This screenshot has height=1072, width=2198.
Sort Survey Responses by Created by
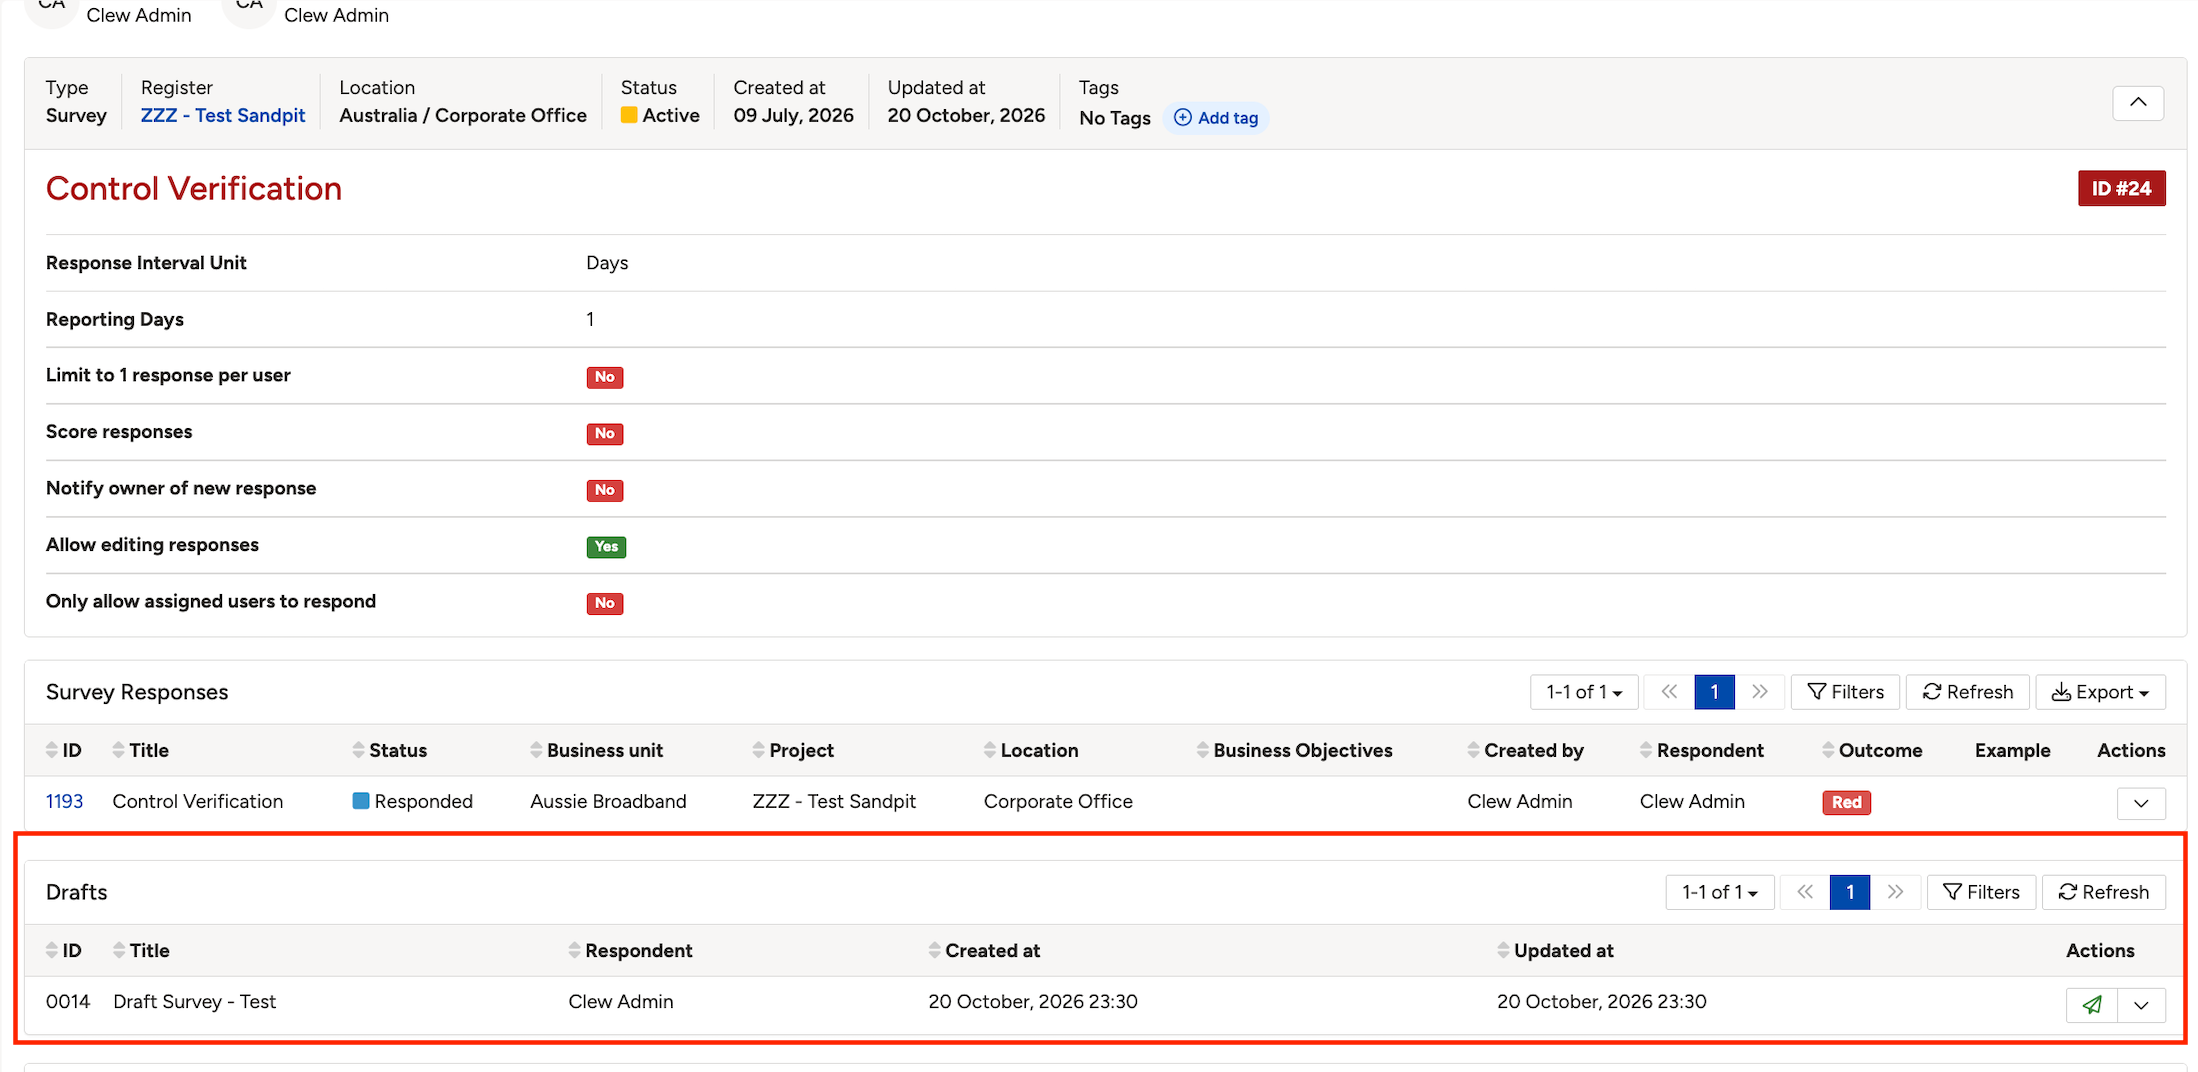[1526, 750]
